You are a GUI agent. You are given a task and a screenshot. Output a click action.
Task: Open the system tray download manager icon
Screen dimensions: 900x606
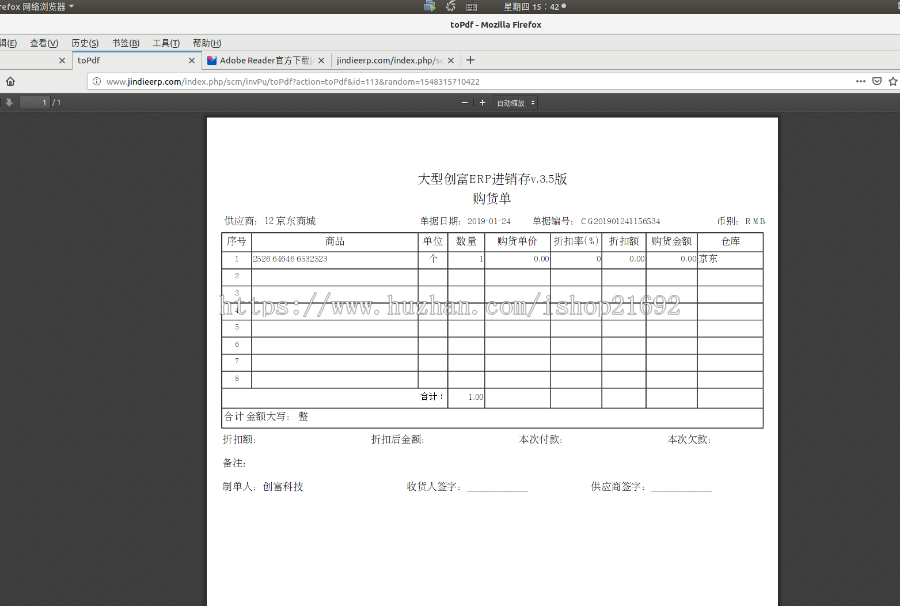pos(429,6)
